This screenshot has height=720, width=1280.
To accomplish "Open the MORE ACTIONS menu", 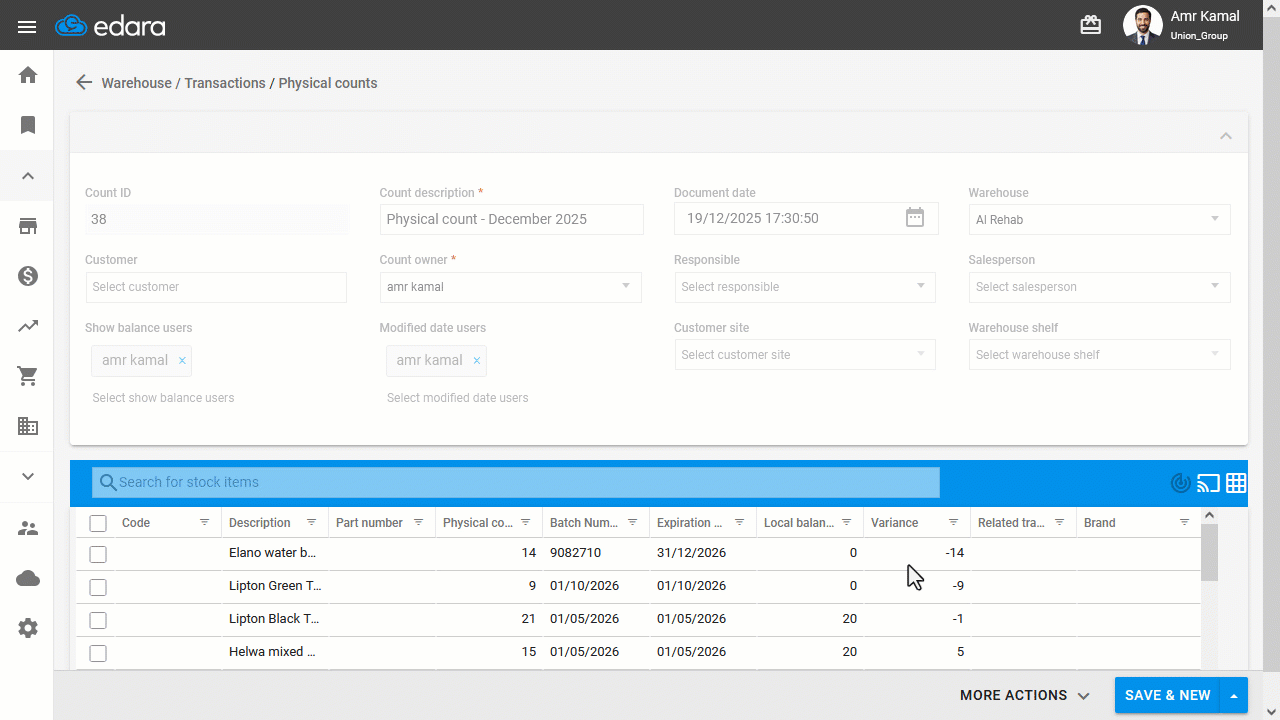I will pos(1025,695).
